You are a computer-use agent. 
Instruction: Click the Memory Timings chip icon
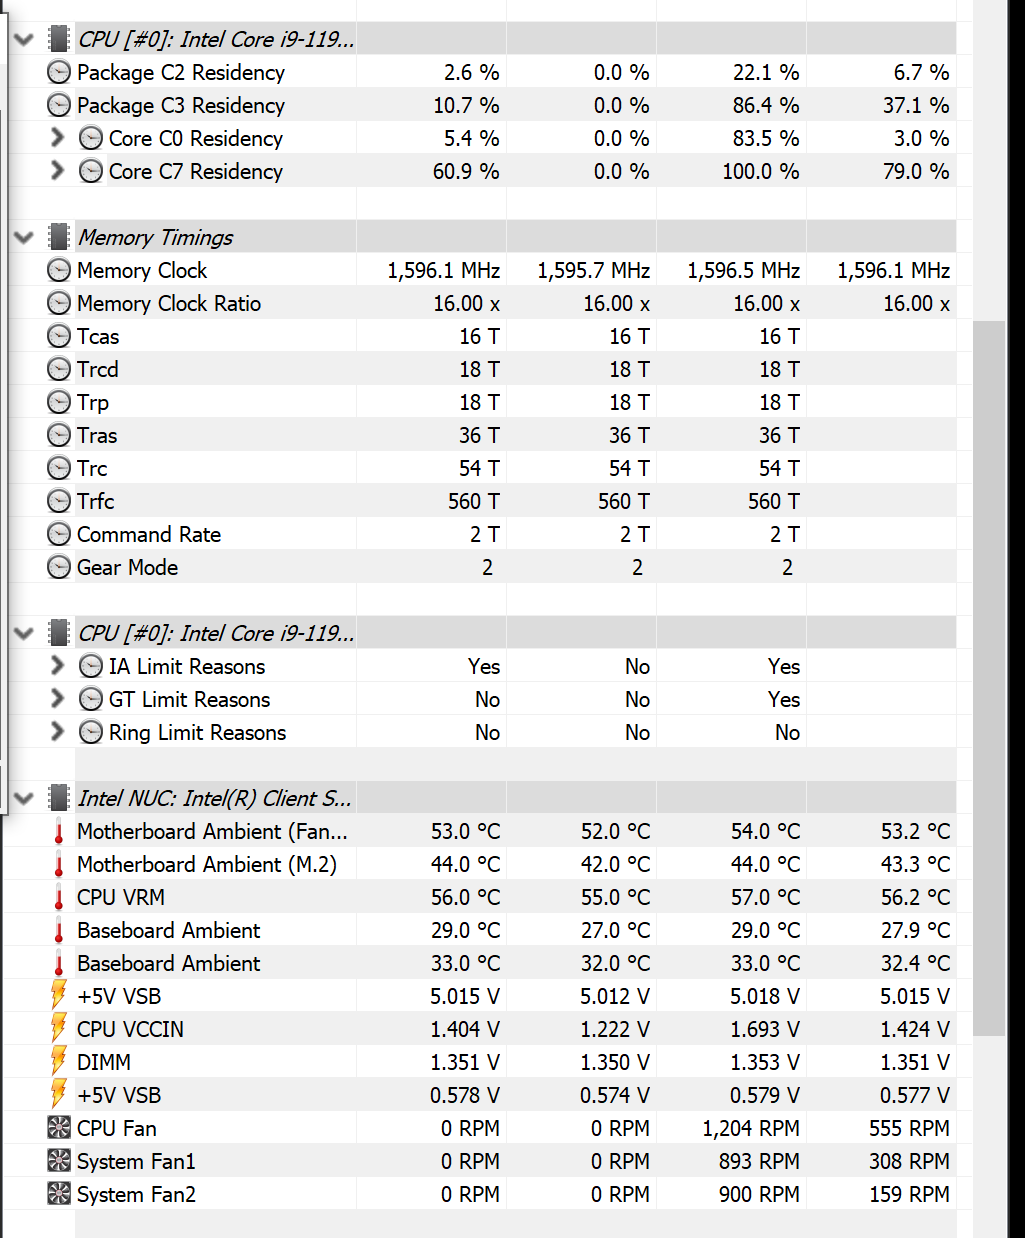(x=59, y=238)
